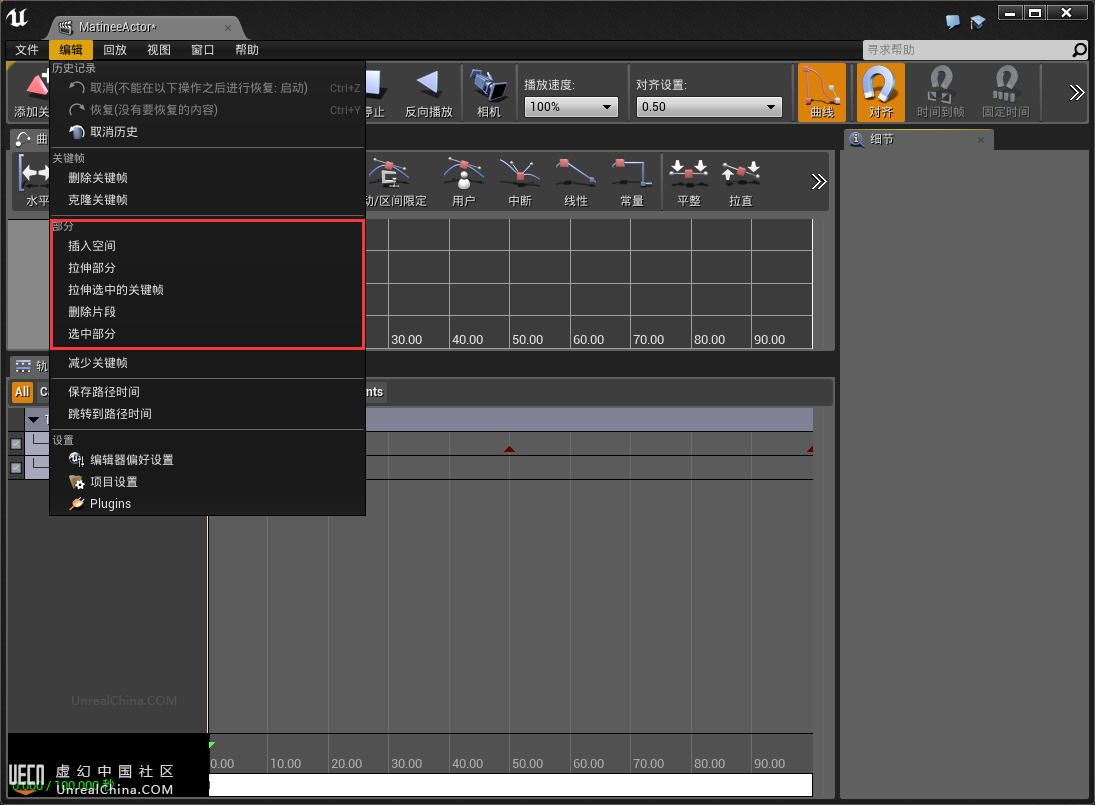Close the 细节 details tab
The image size is (1095, 805).
tap(980, 140)
